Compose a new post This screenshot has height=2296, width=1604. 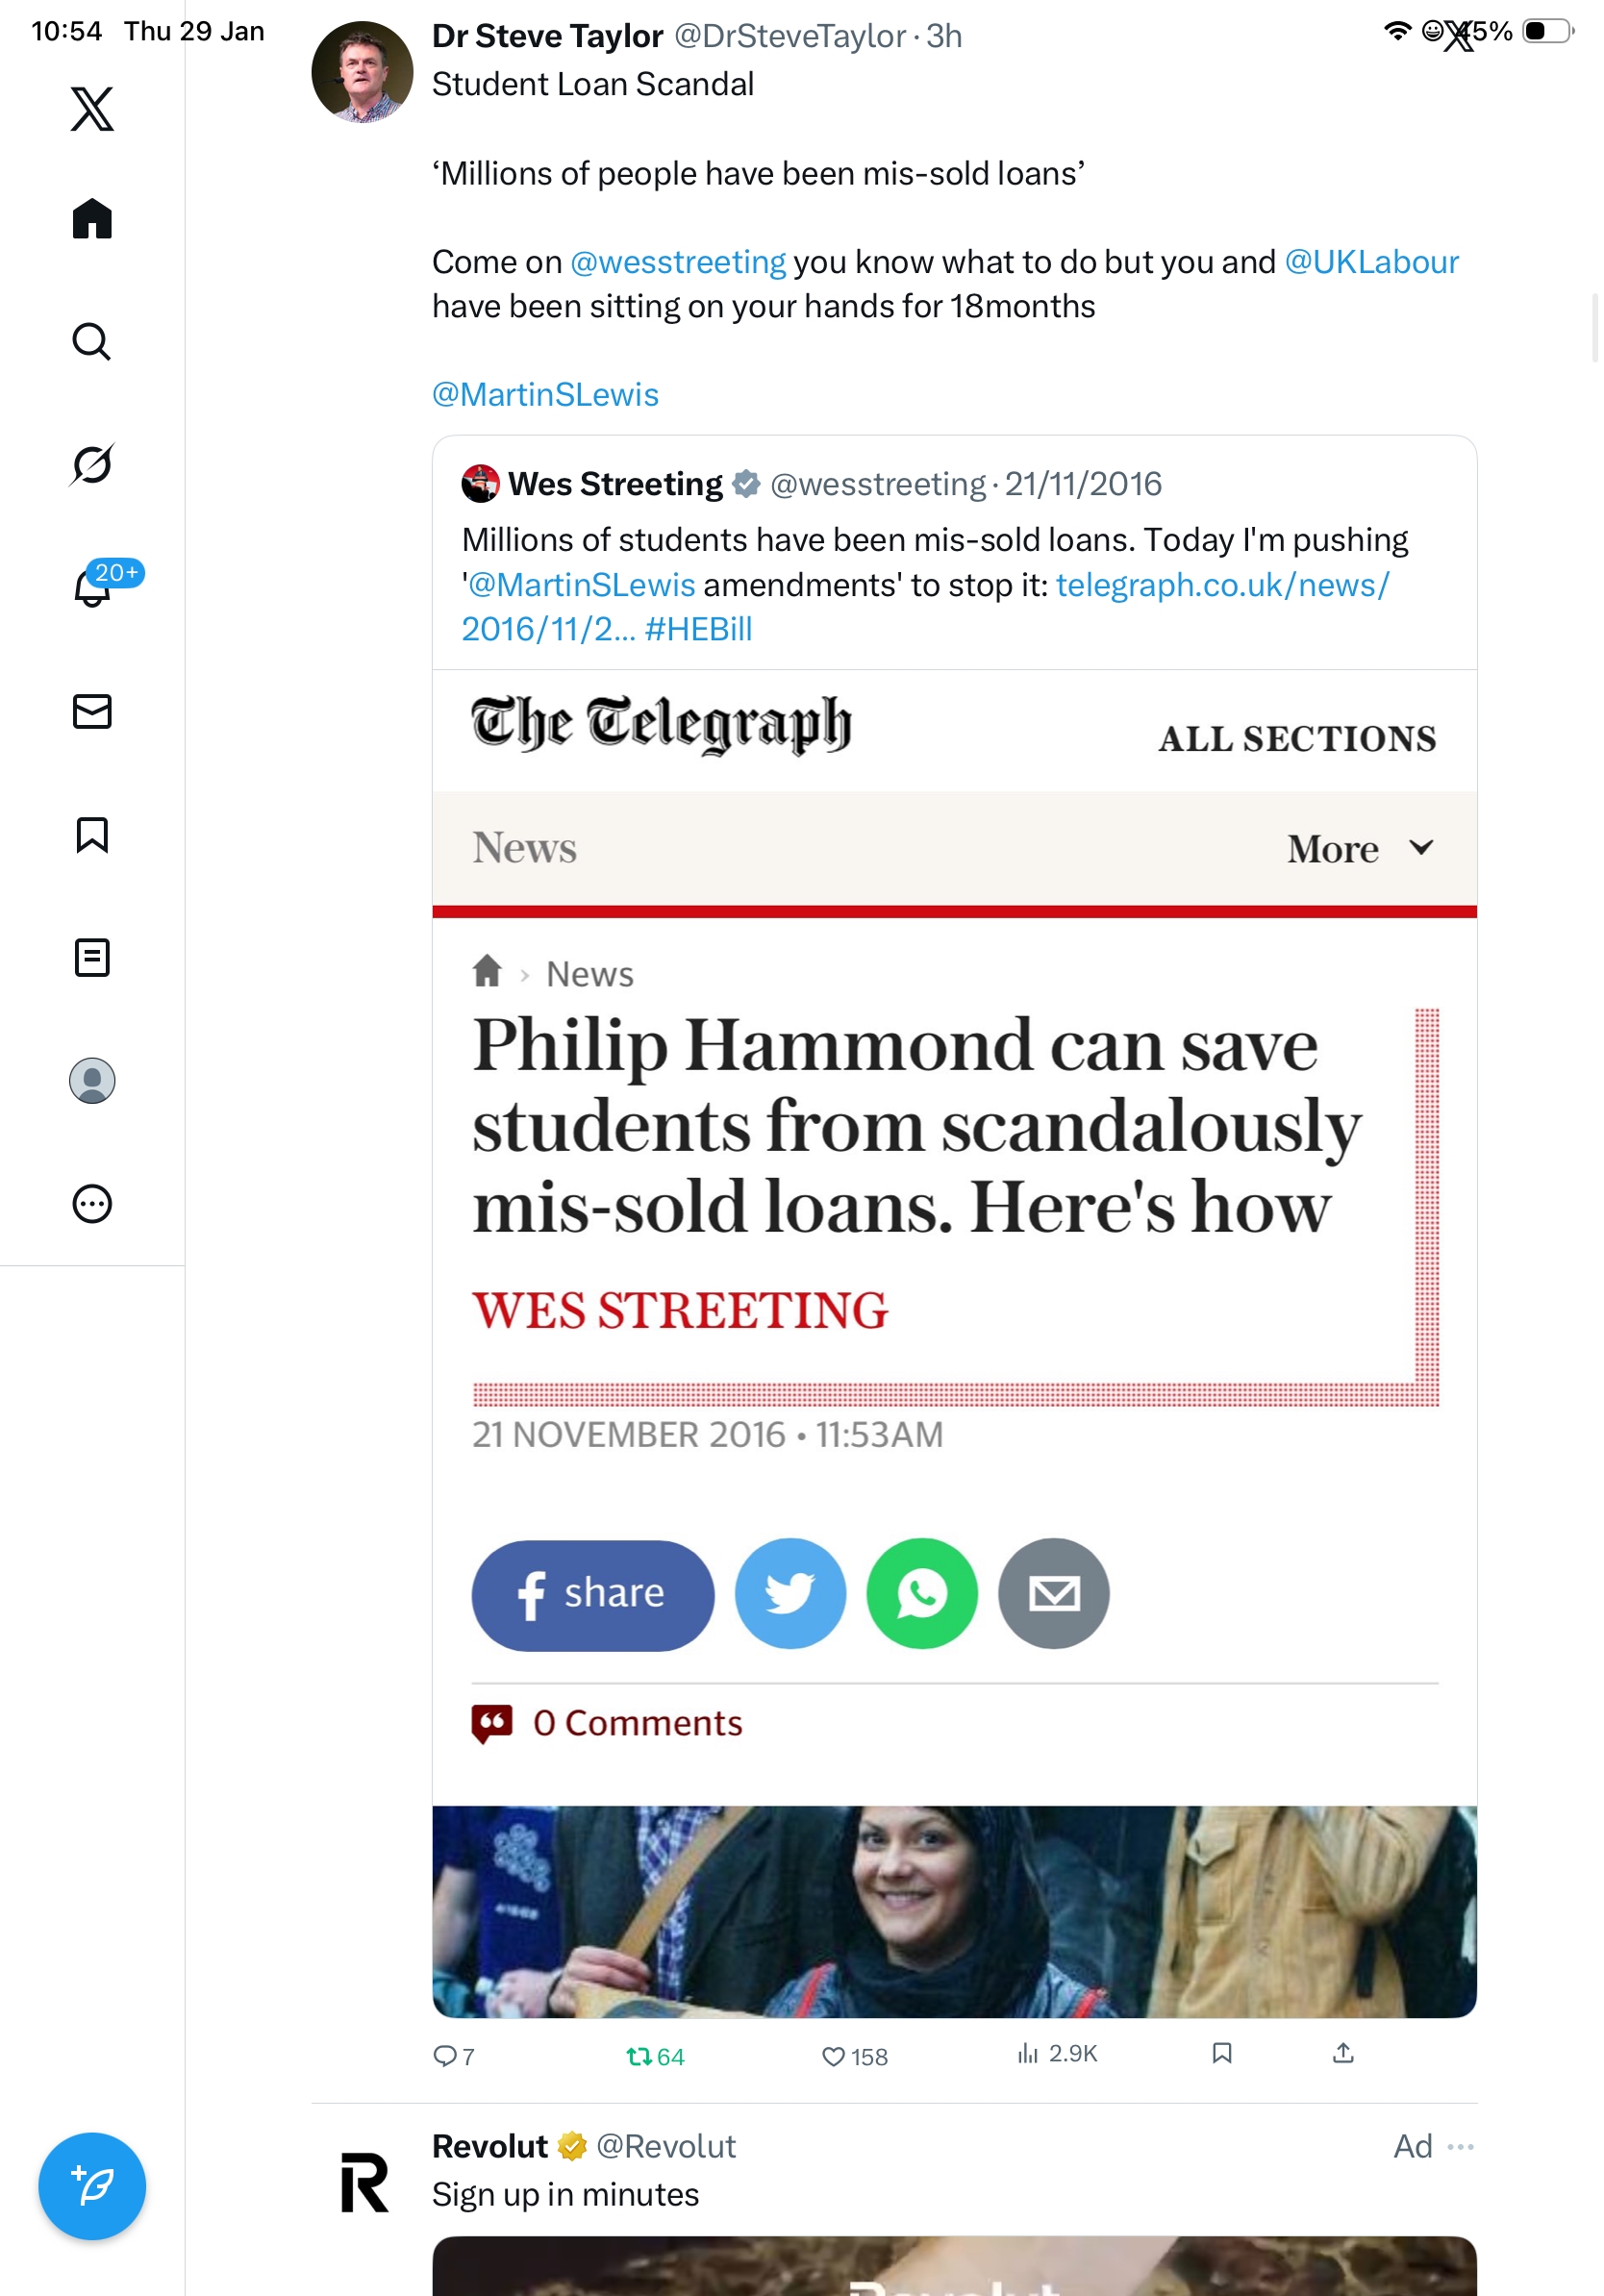tap(92, 2185)
